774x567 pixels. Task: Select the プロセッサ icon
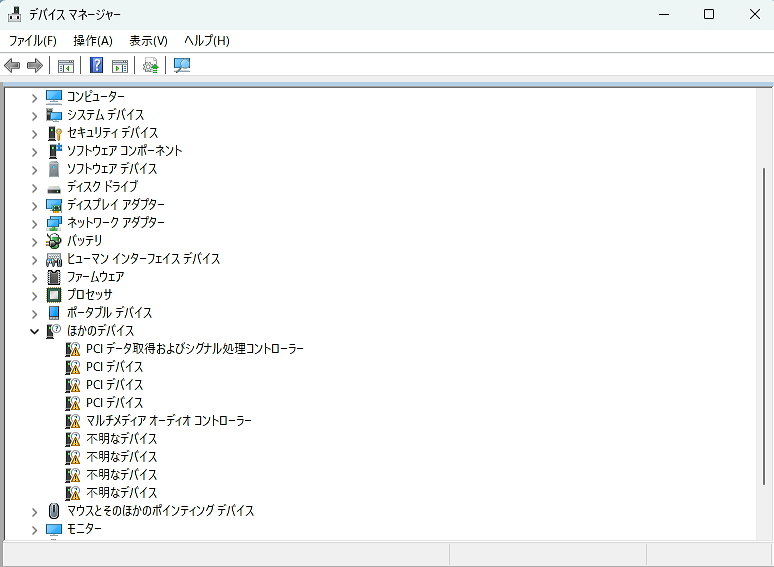54,295
